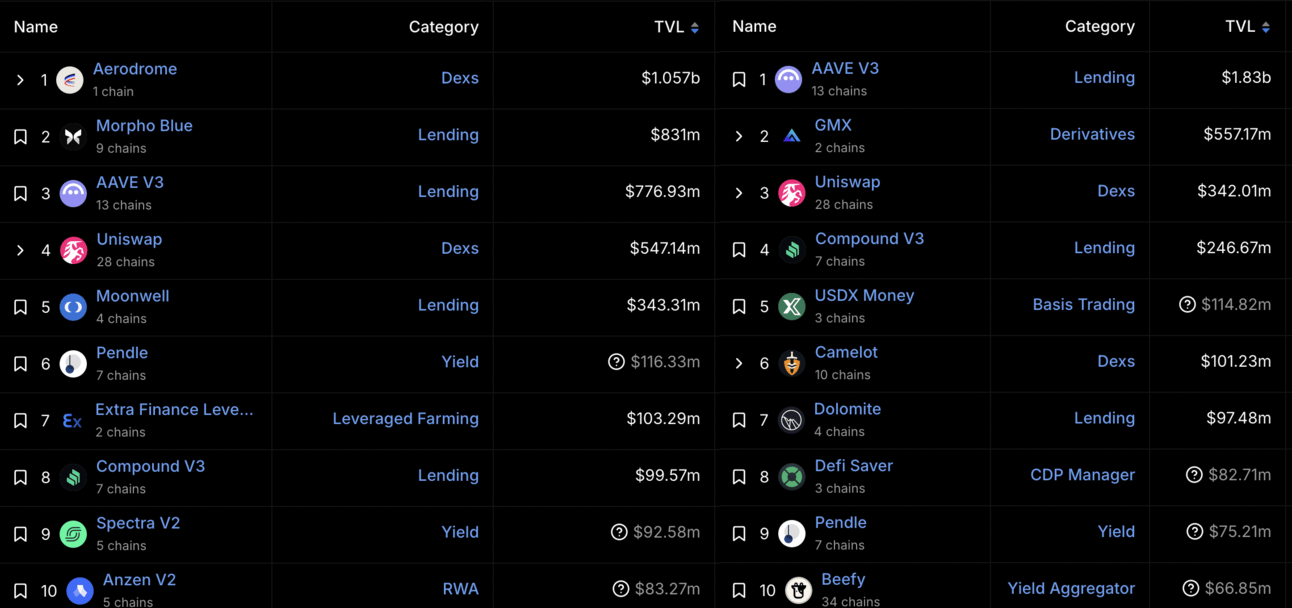Open the Defi Saver protocol link
Screen dimensions: 1292x608
coord(854,466)
